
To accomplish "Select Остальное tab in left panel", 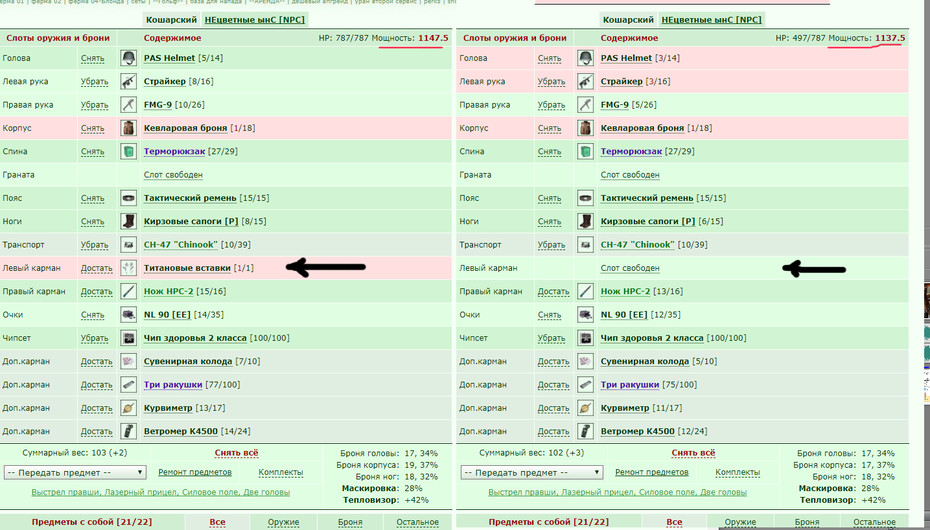I will coord(418,522).
